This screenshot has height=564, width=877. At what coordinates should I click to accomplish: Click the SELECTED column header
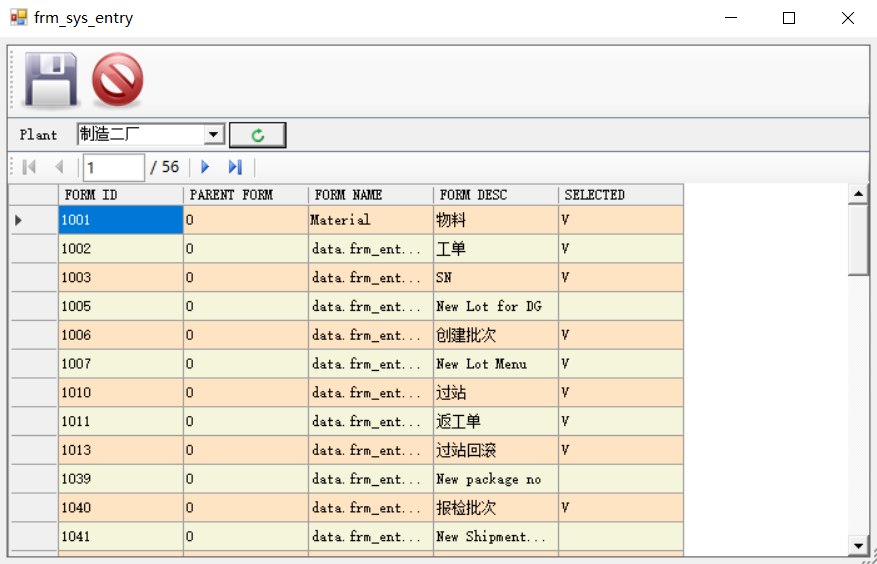[620, 195]
